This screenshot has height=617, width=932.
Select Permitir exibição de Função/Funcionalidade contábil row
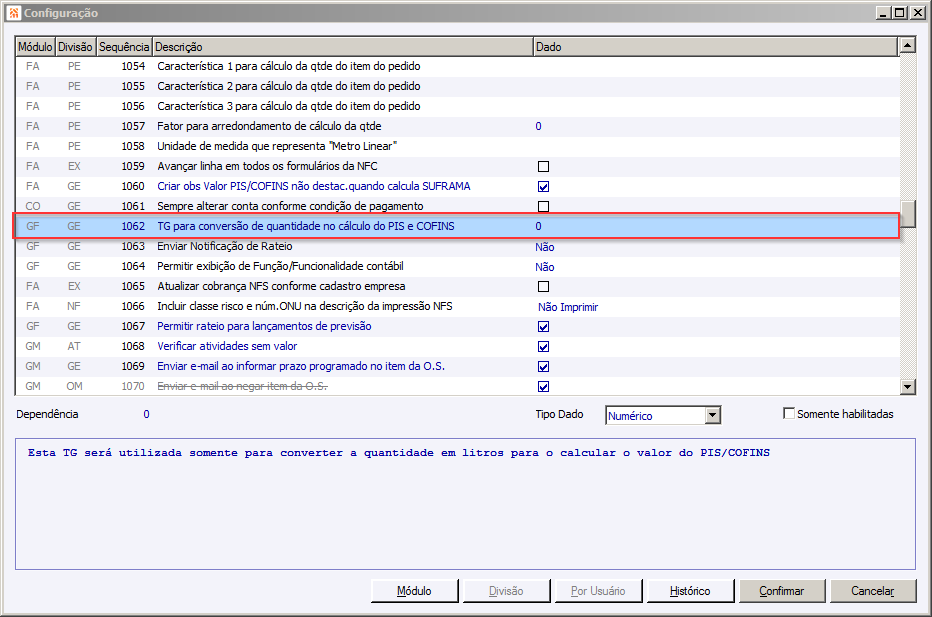pos(456,266)
